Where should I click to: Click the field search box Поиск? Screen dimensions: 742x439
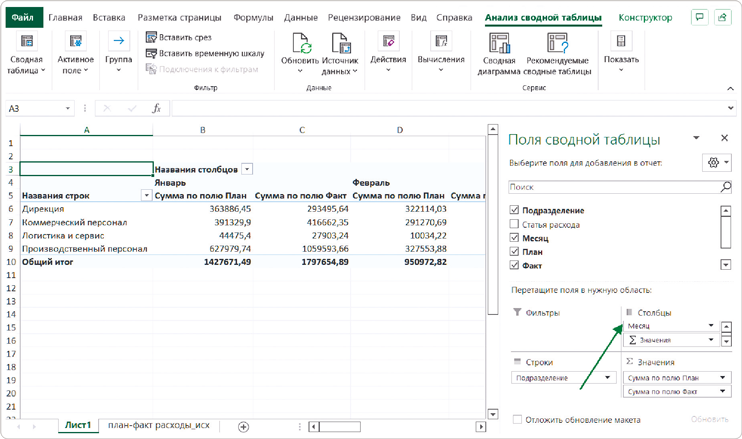click(612, 187)
